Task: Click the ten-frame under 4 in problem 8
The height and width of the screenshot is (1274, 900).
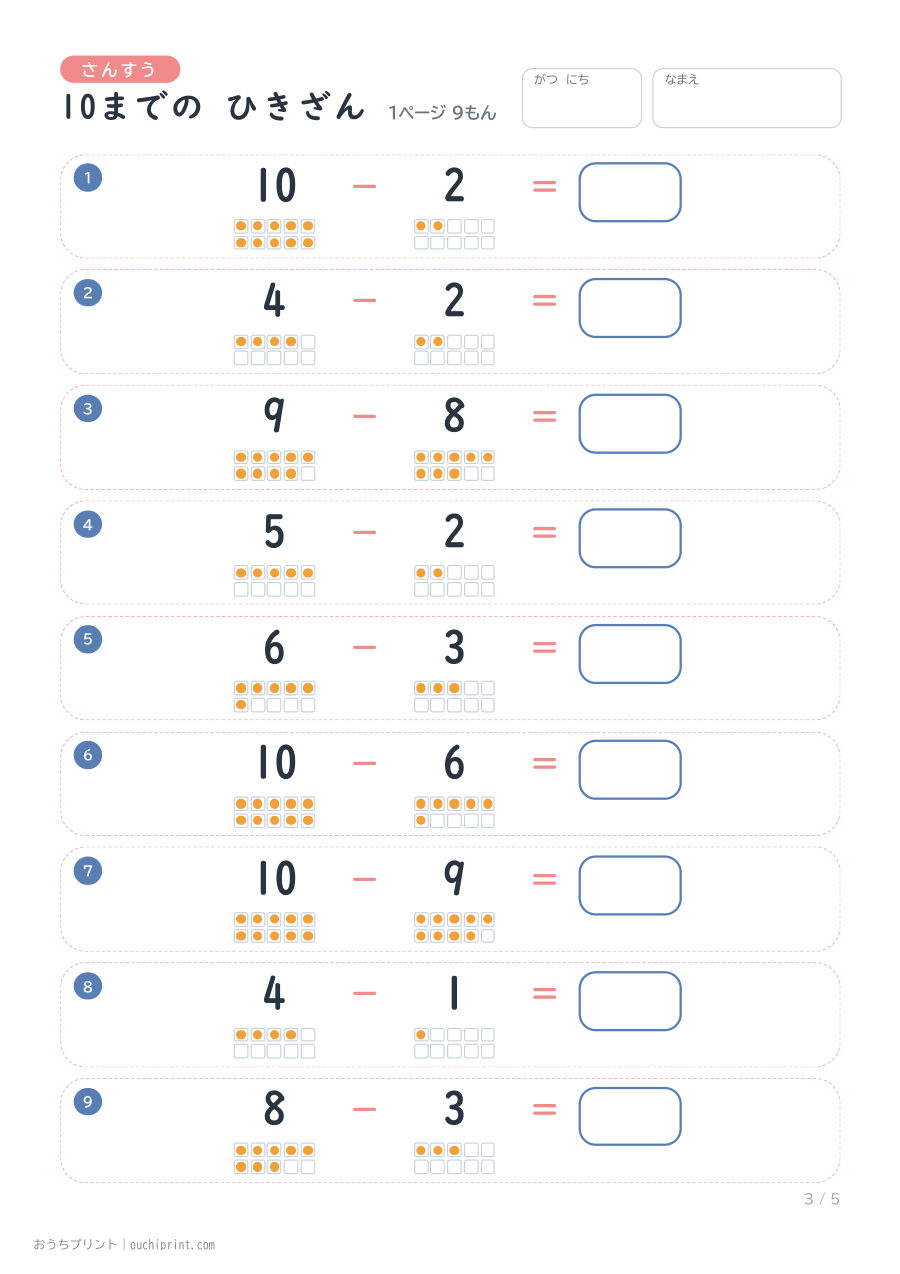Action: [275, 1043]
